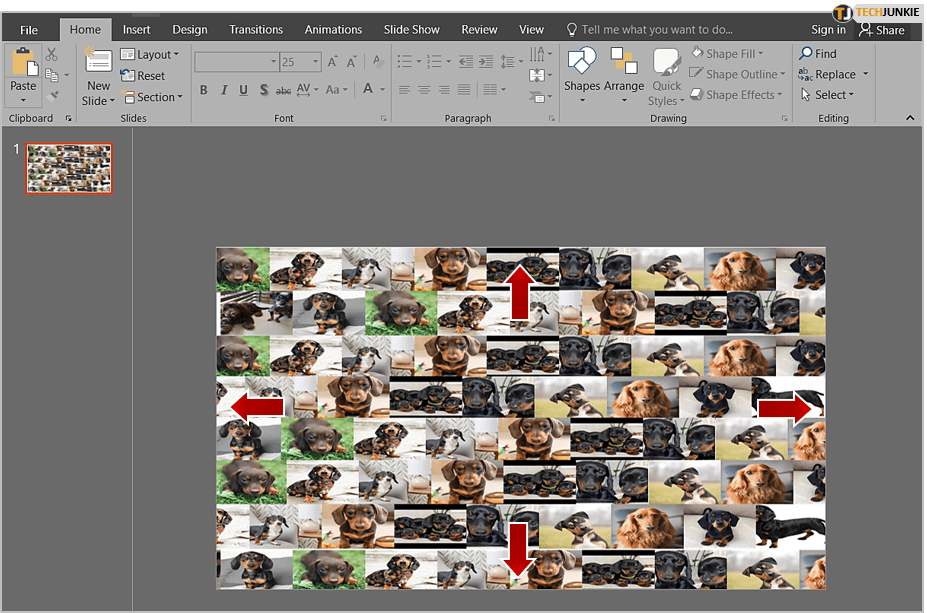The width and height of the screenshot is (927, 613).
Task: Select slide 1 thumbnail in the panel
Action: [x=69, y=168]
